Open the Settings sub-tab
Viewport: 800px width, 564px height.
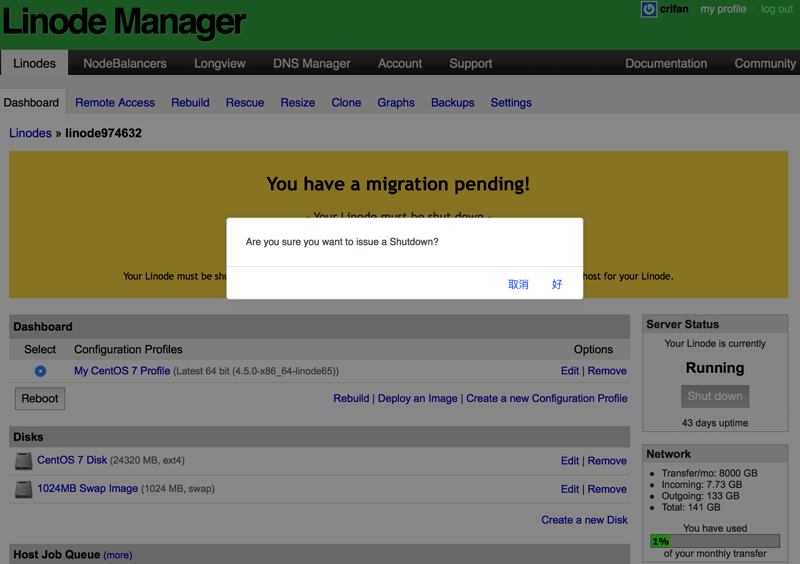click(511, 103)
